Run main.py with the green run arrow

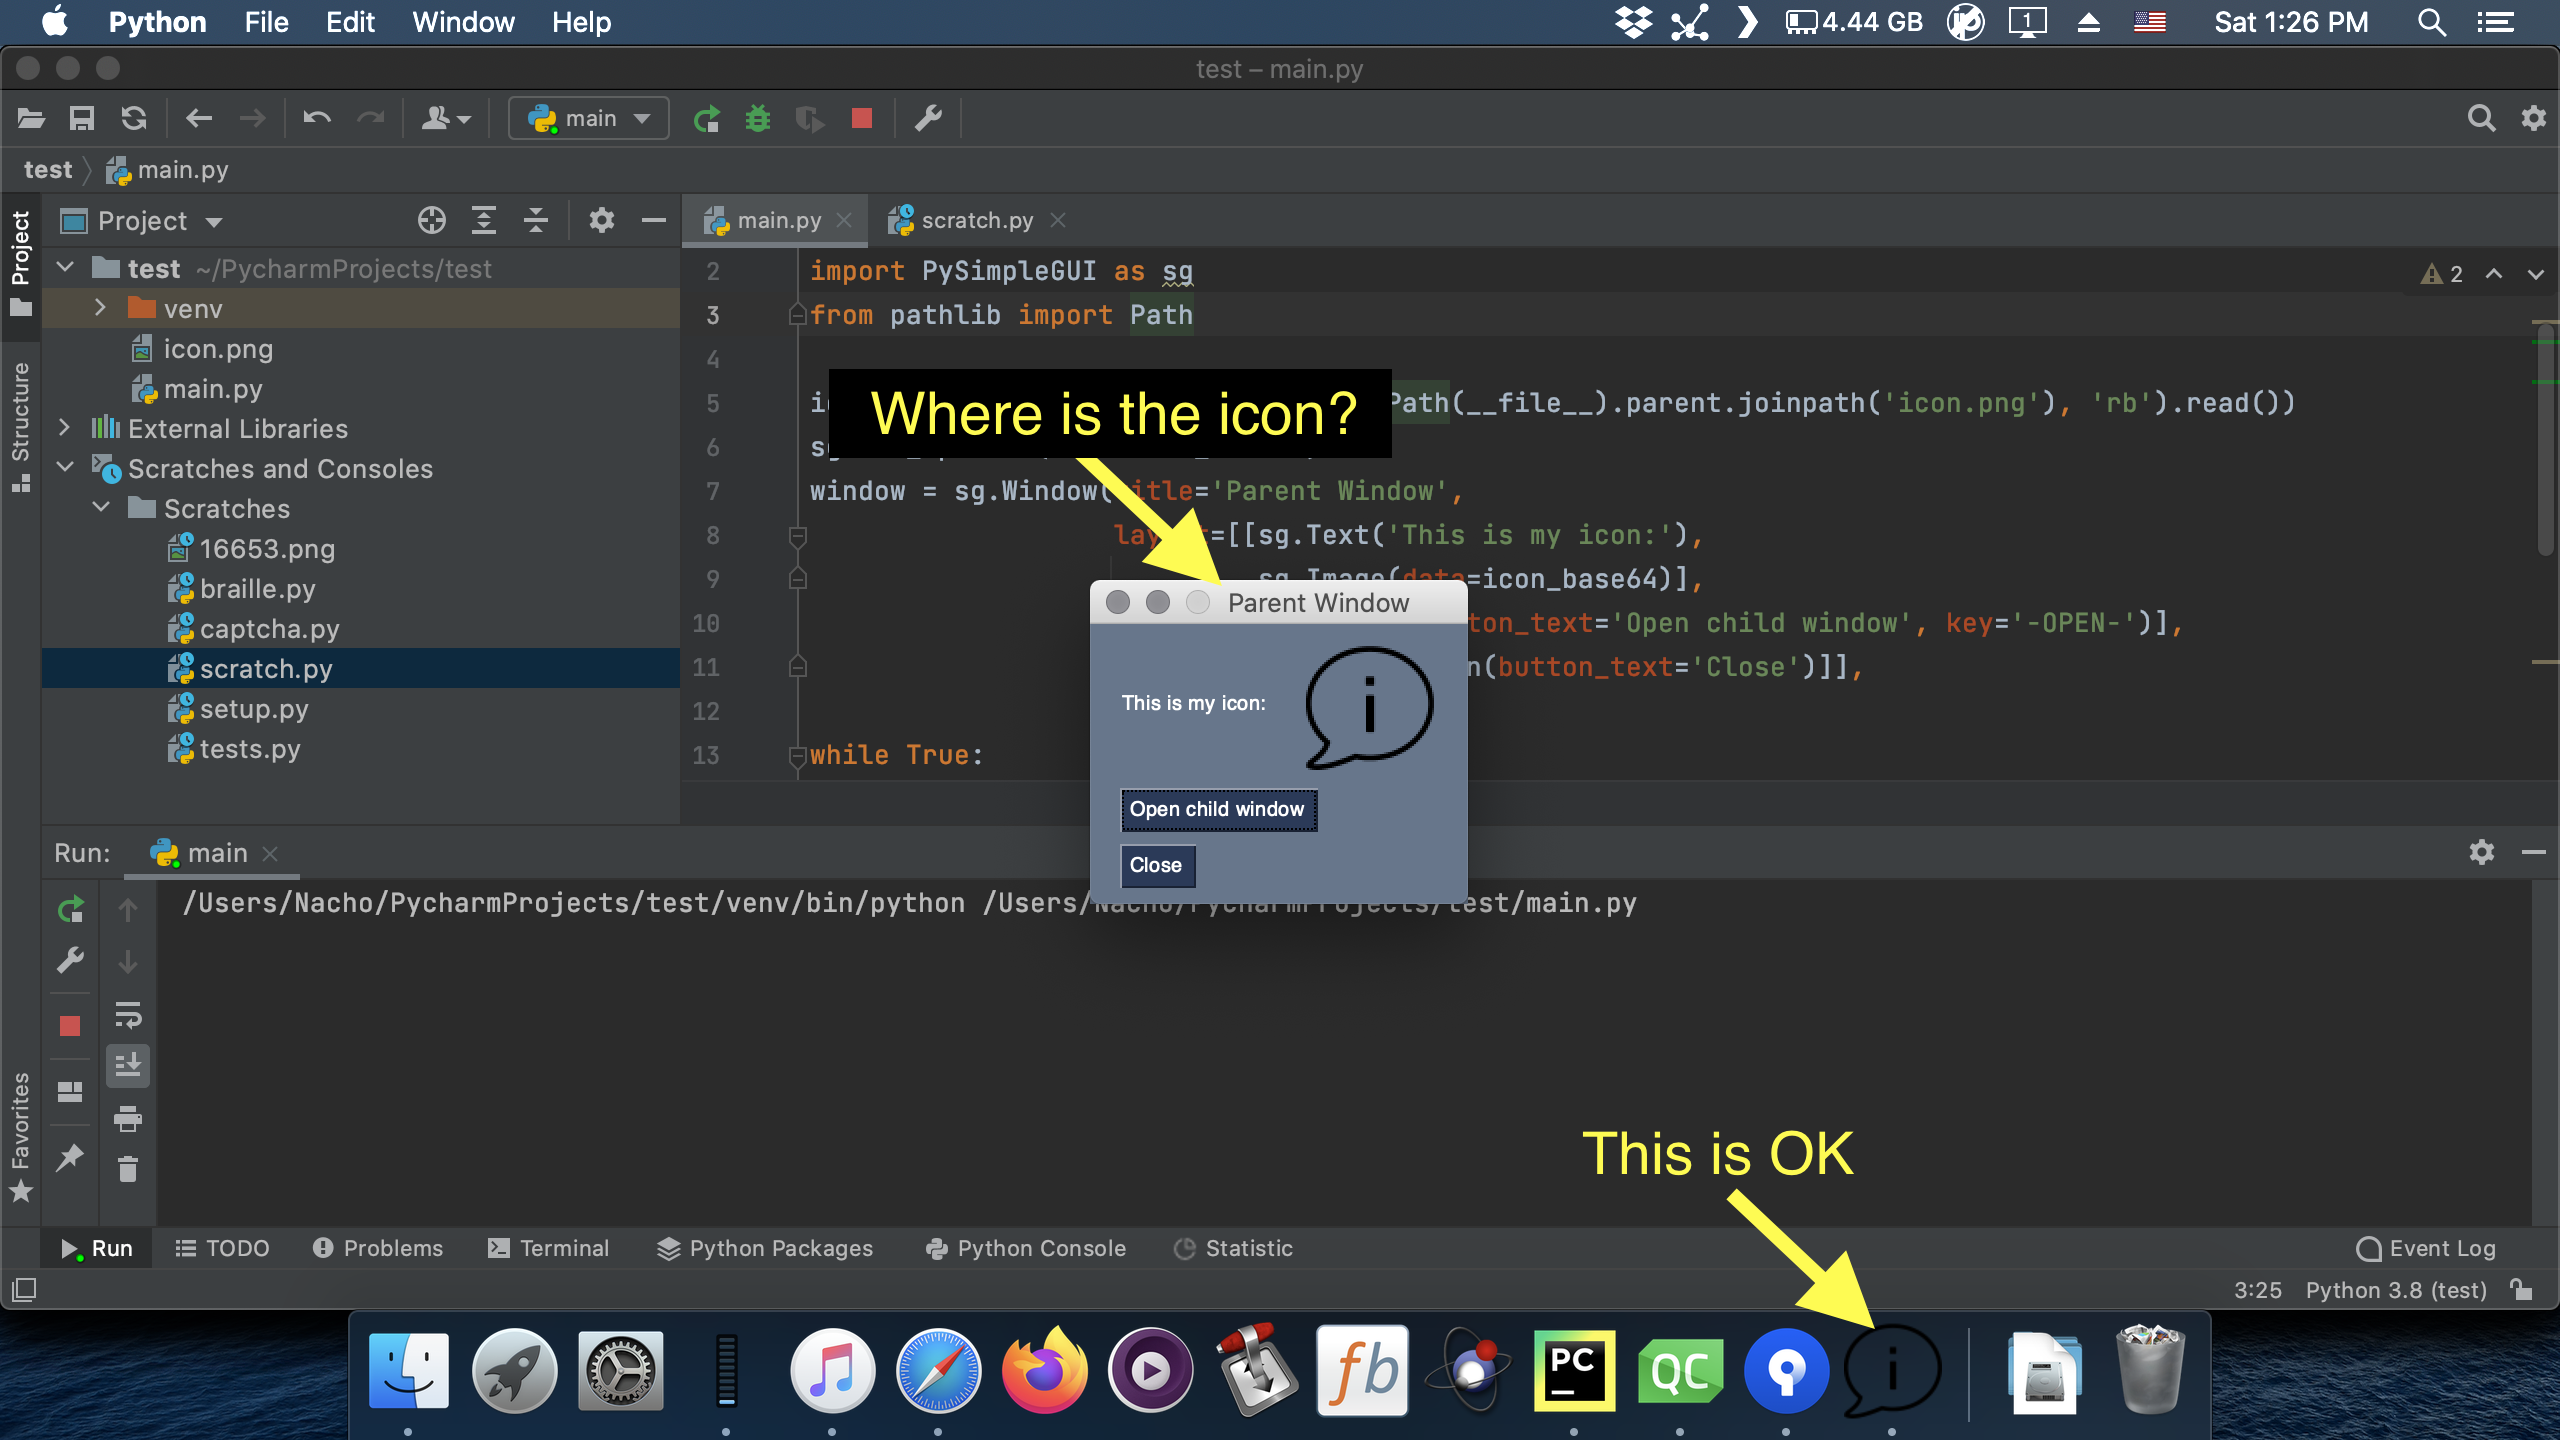tap(707, 117)
